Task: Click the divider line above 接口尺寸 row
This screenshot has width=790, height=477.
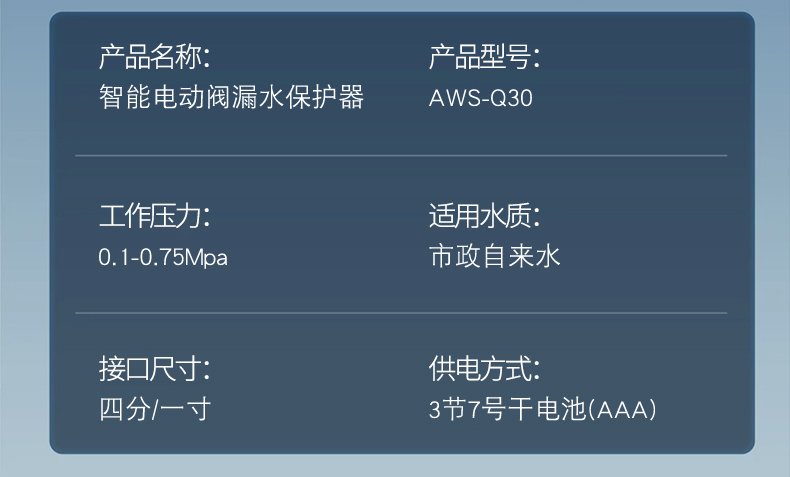Action: point(401,313)
